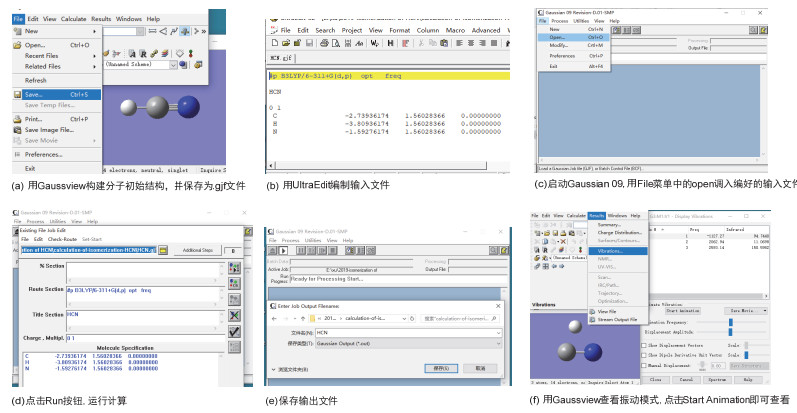Click the Run play icon in Gaussian panel (e)
This screenshot has width=797, height=413.
(283, 250)
